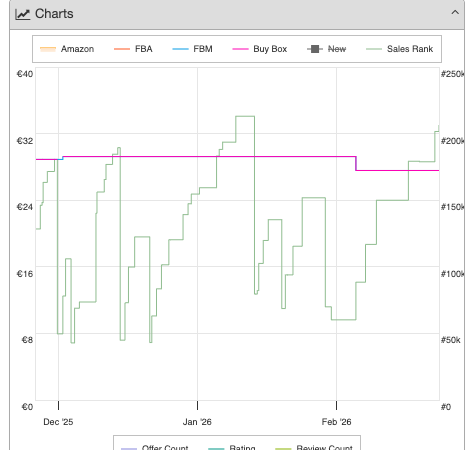Viewport: 474px width, 450px height.
Task: Click the green Sales Rank line peak
Action: (245, 116)
